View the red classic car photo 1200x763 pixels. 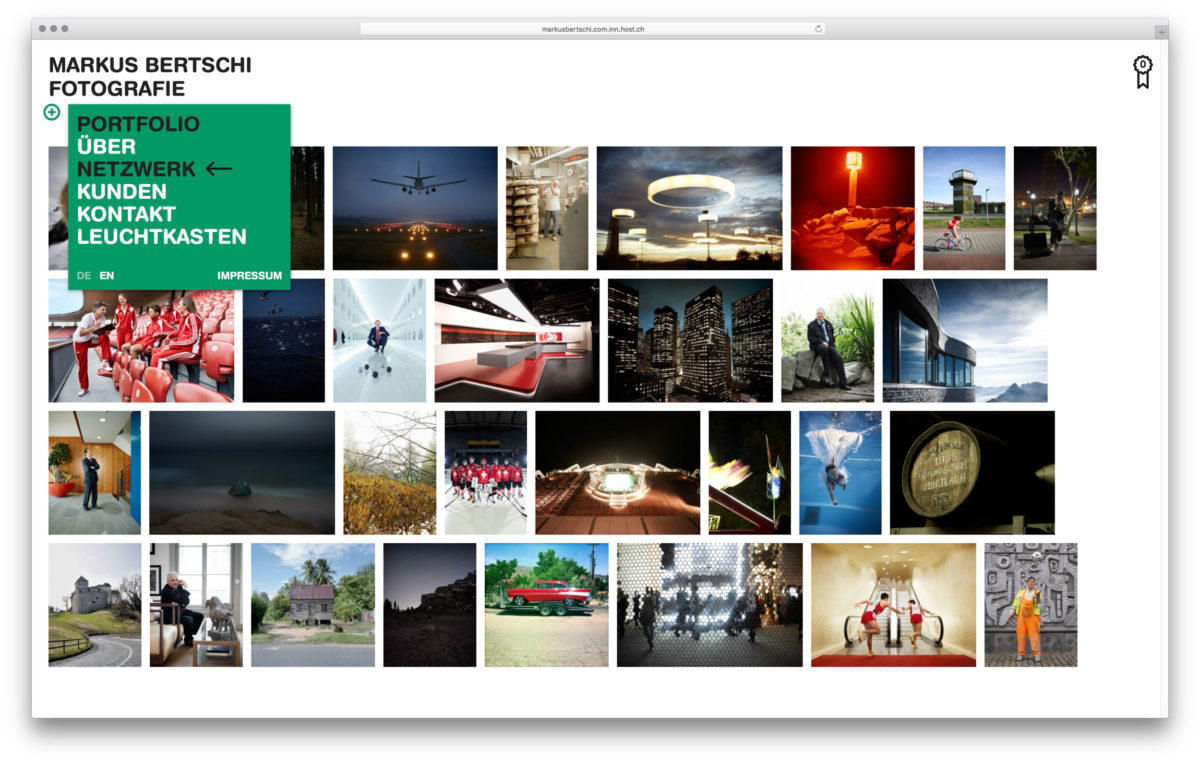pos(546,604)
